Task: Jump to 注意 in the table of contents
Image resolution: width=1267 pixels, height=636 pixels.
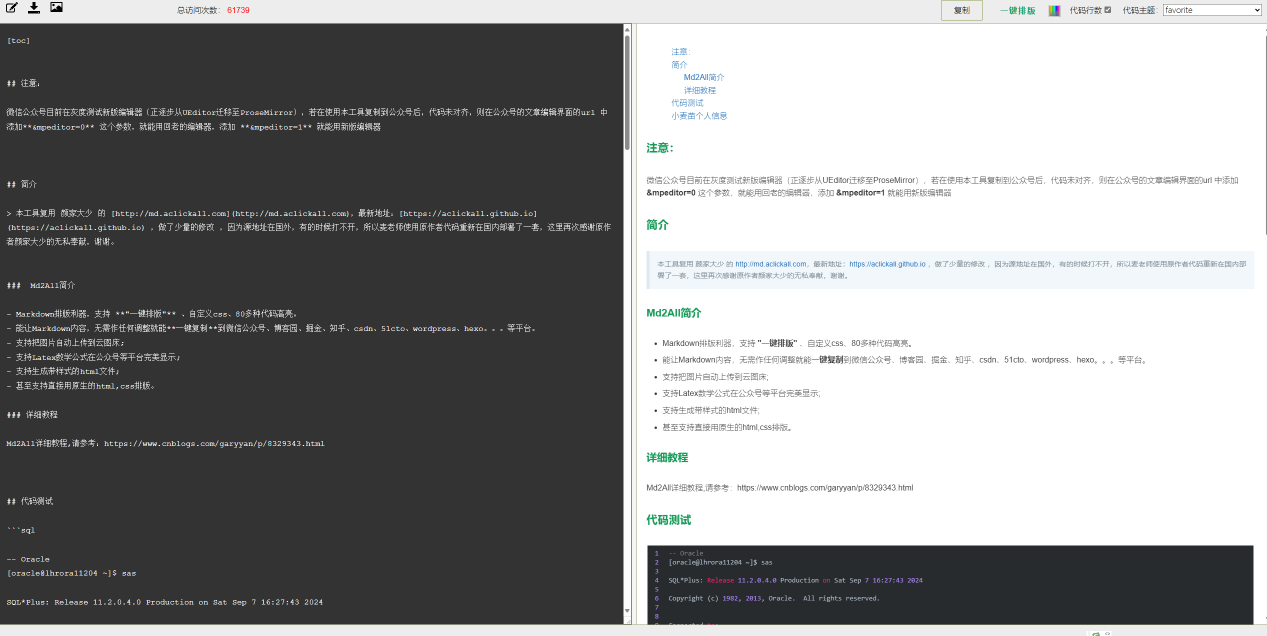Action: tap(680, 52)
